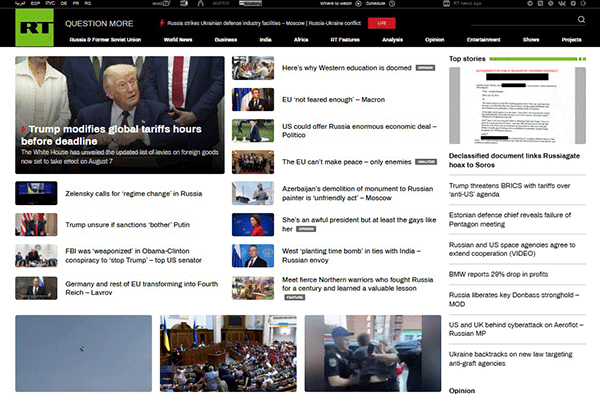Open the World News menu
Image resolution: width=600 pixels, height=395 pixels.
[178, 39]
